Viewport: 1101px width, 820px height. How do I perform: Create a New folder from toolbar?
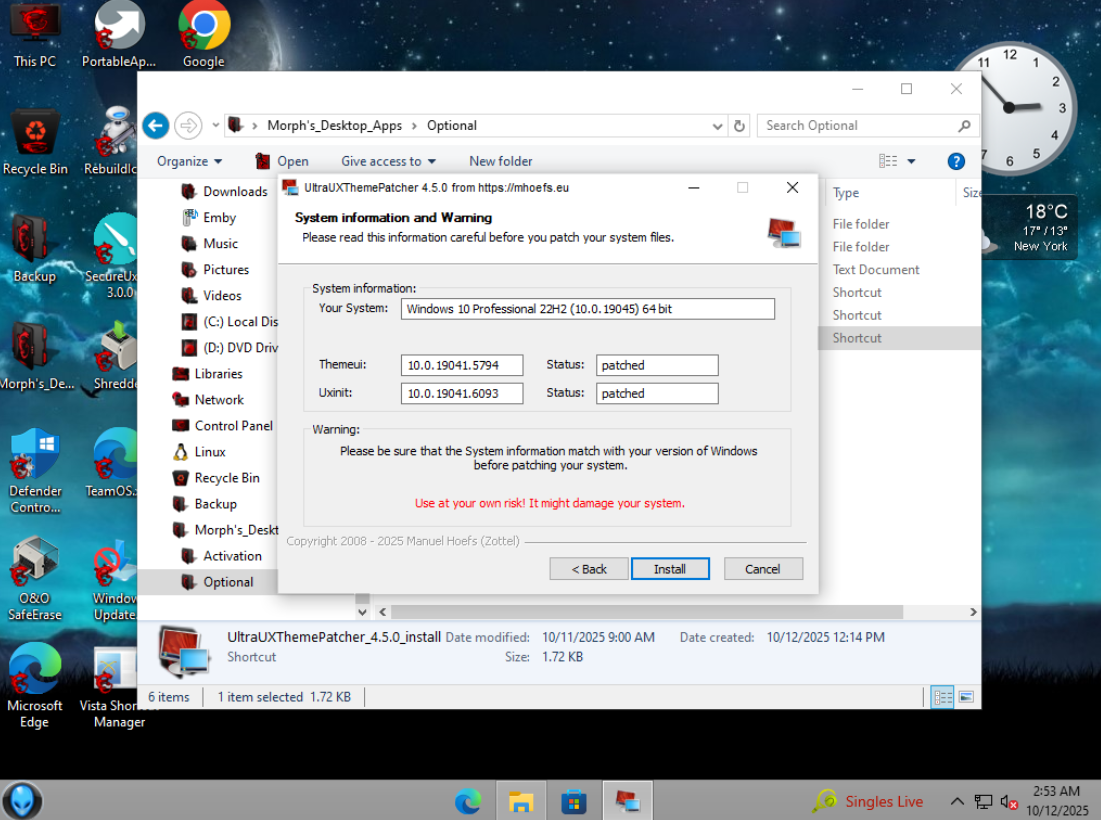[501, 161]
